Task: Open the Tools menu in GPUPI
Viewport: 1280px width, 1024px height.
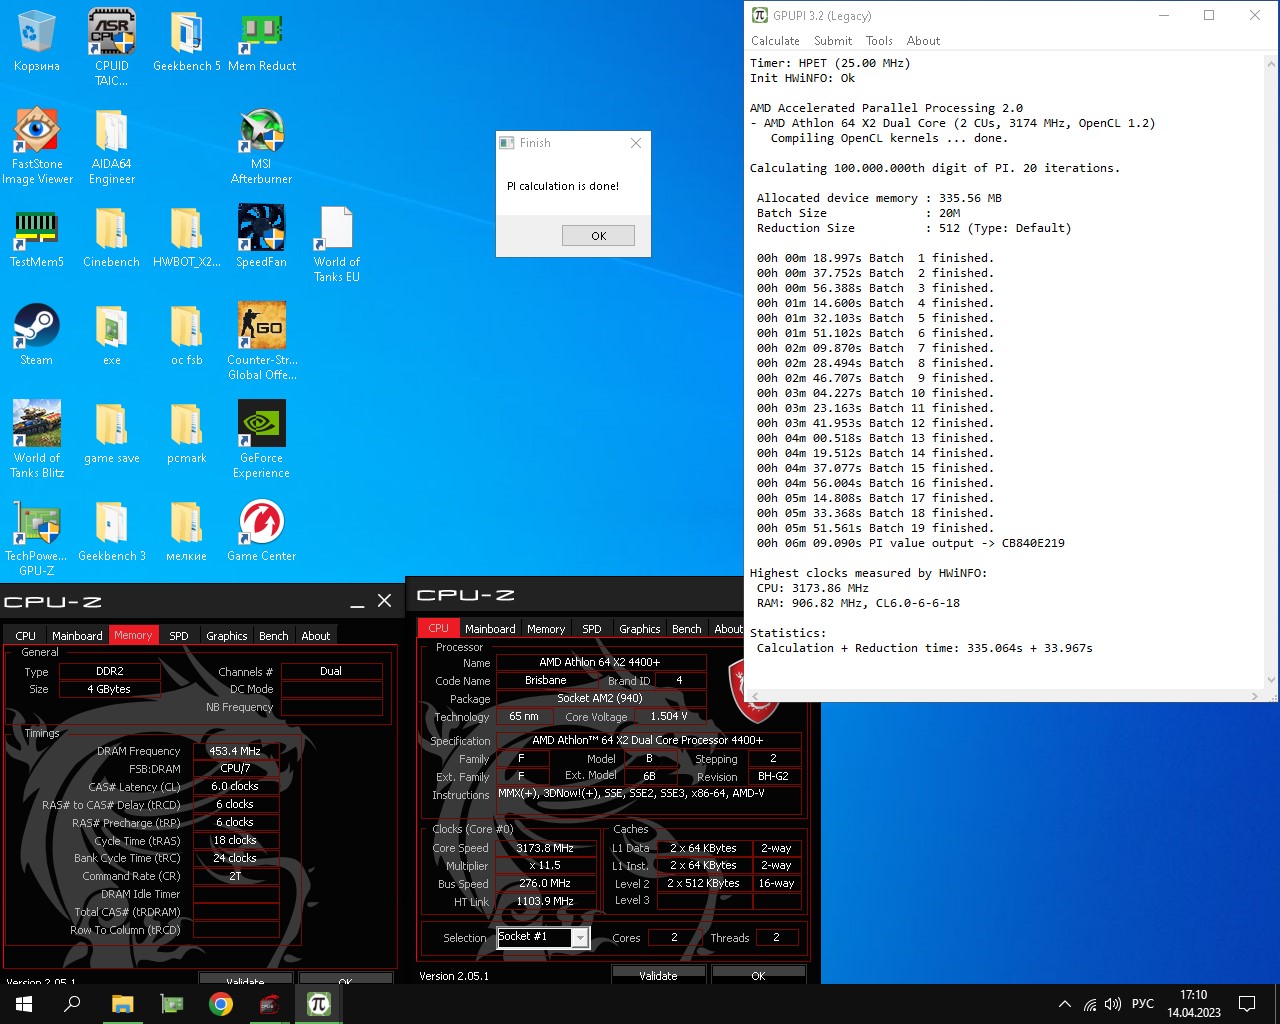Action: pos(879,41)
